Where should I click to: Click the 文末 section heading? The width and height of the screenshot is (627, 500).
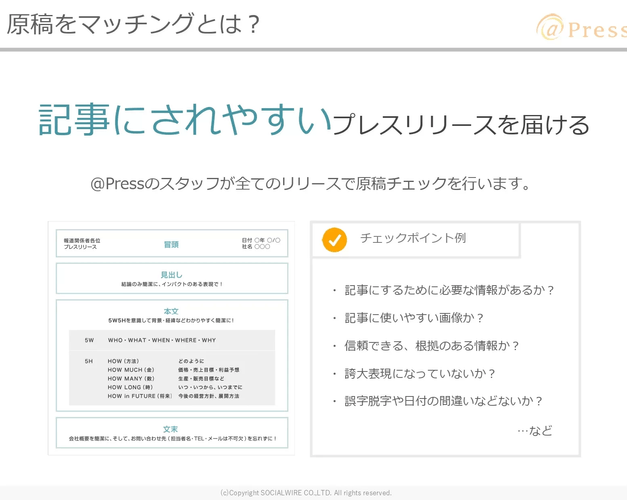pyautogui.click(x=171, y=429)
